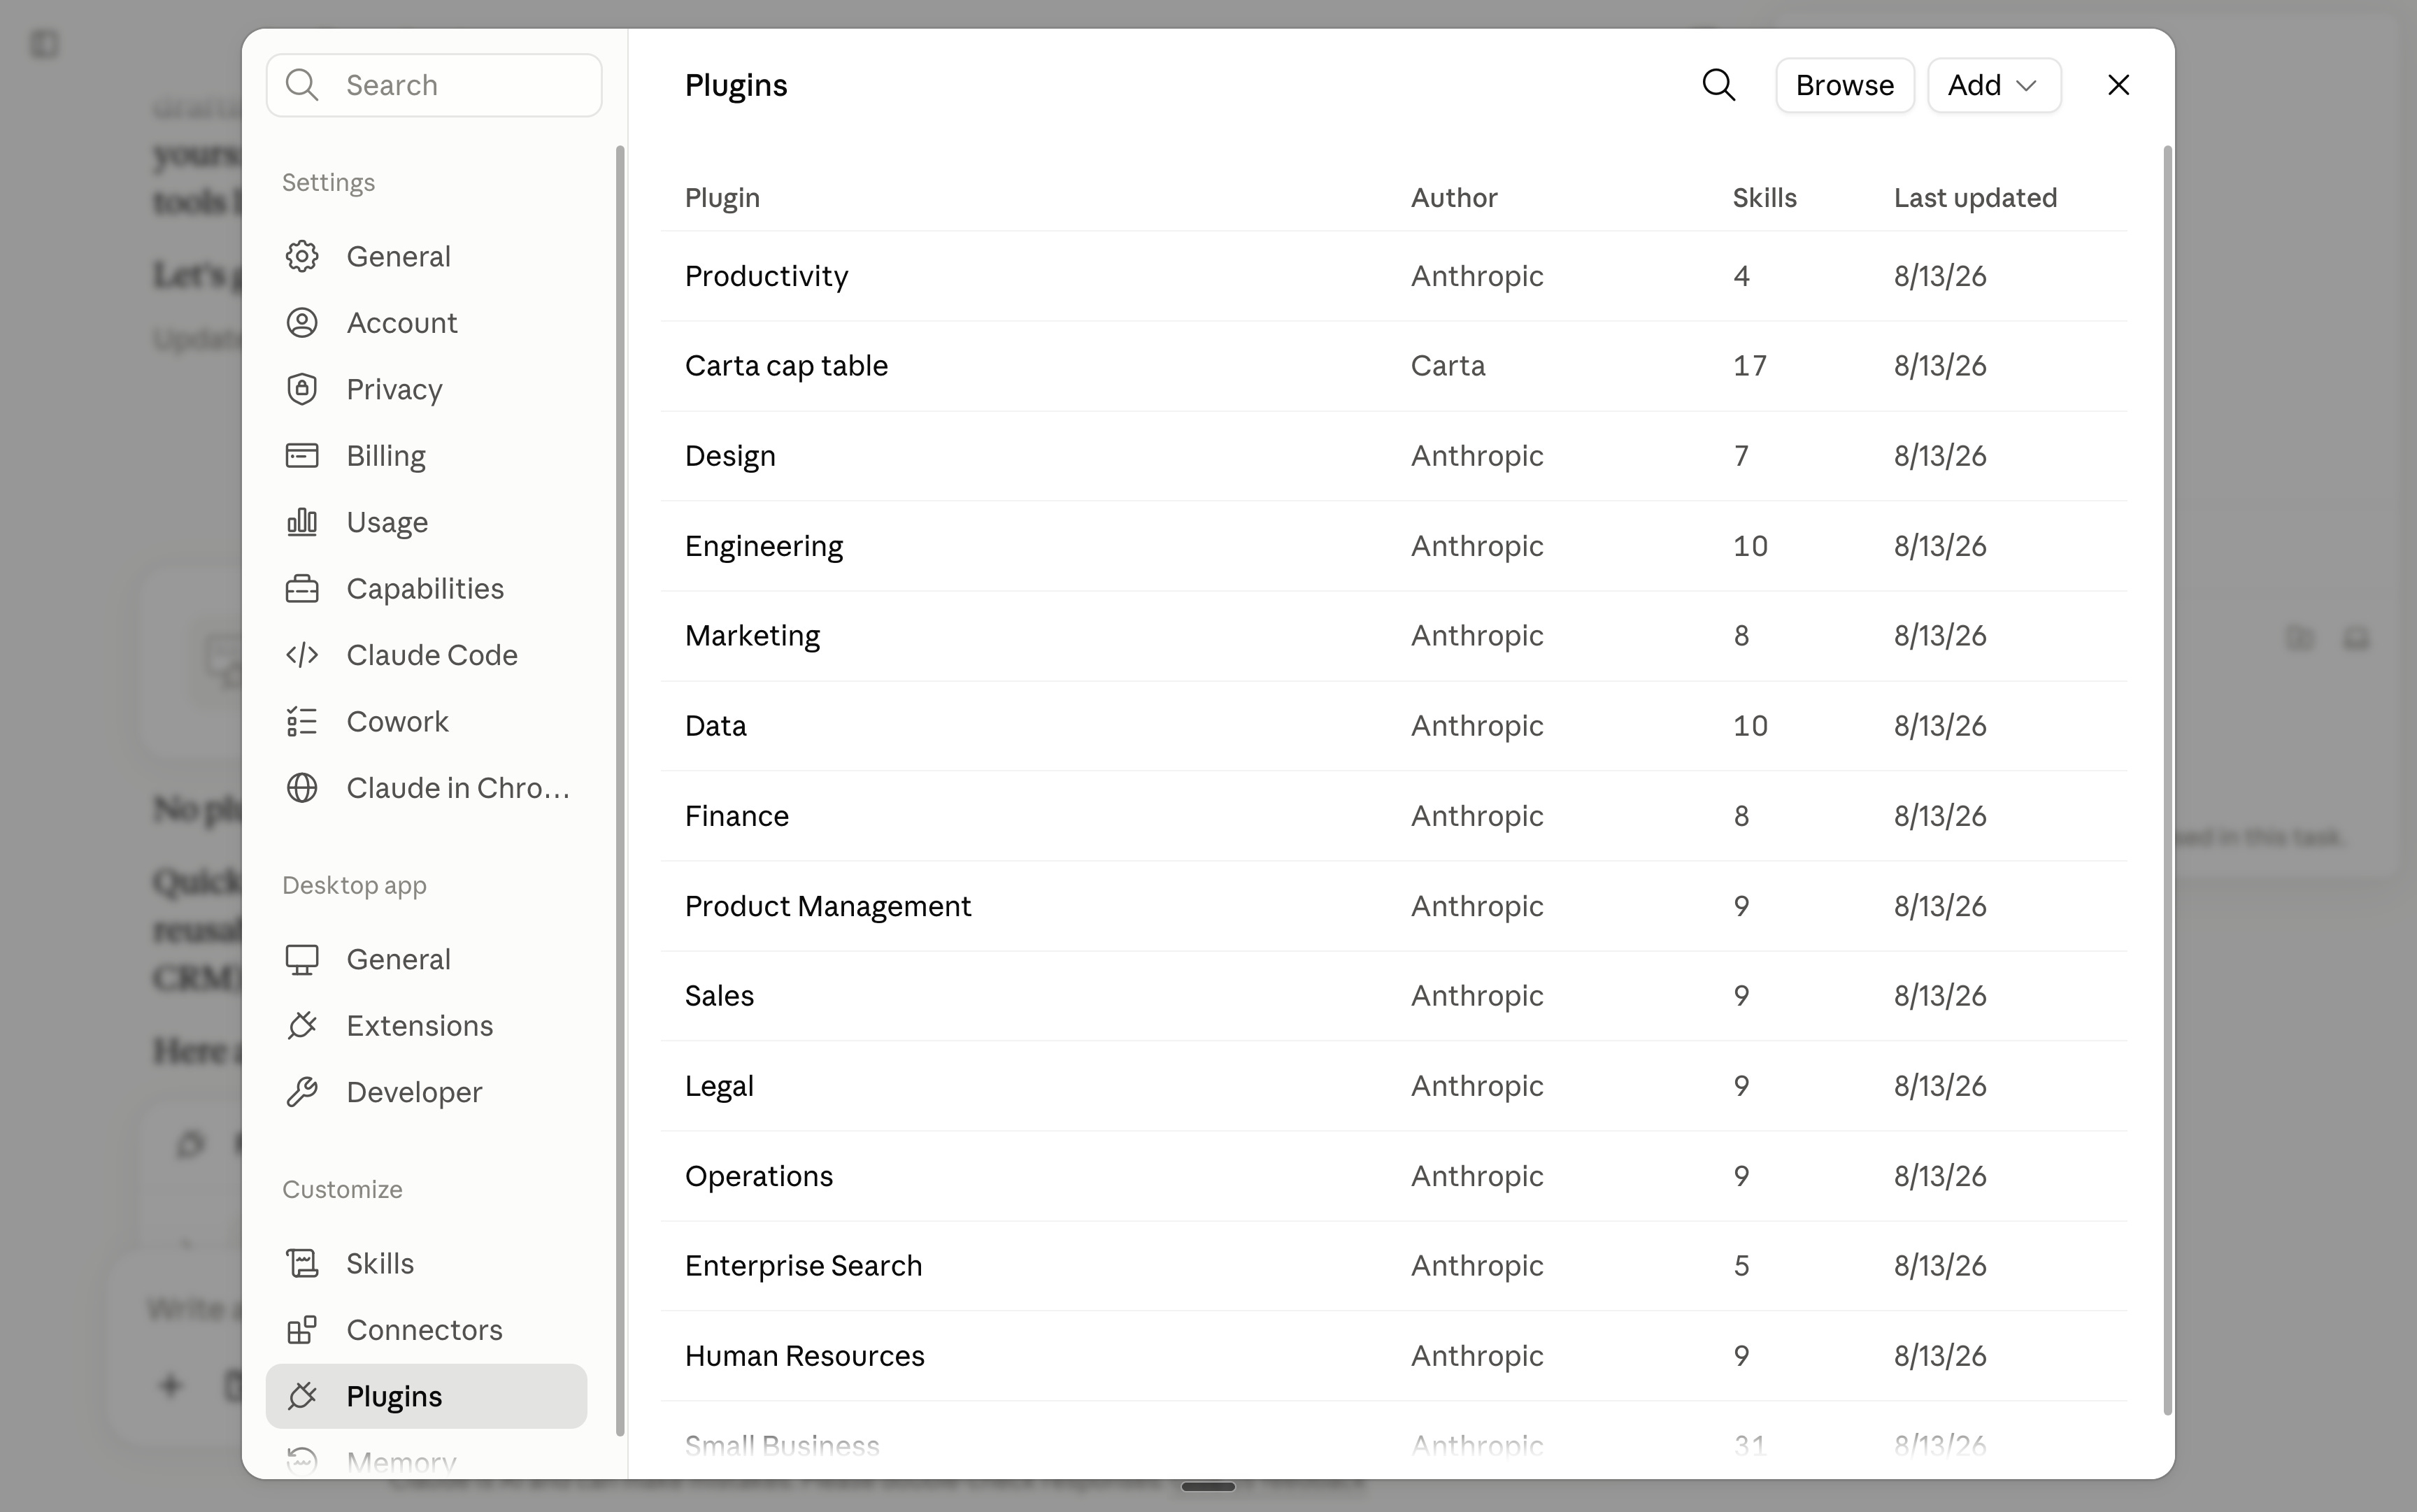Open Connectors under Customize
This screenshot has height=1512, width=2417.
[426, 1330]
